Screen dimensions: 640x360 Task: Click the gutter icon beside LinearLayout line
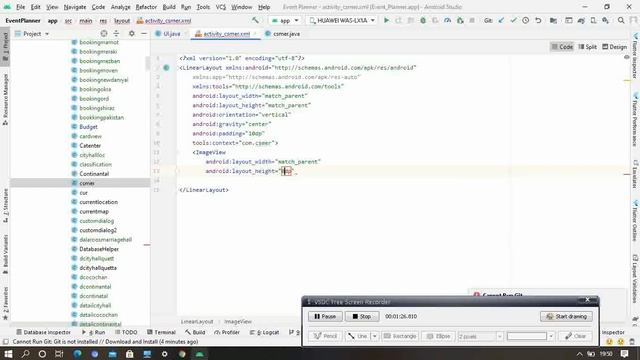pos(166,68)
